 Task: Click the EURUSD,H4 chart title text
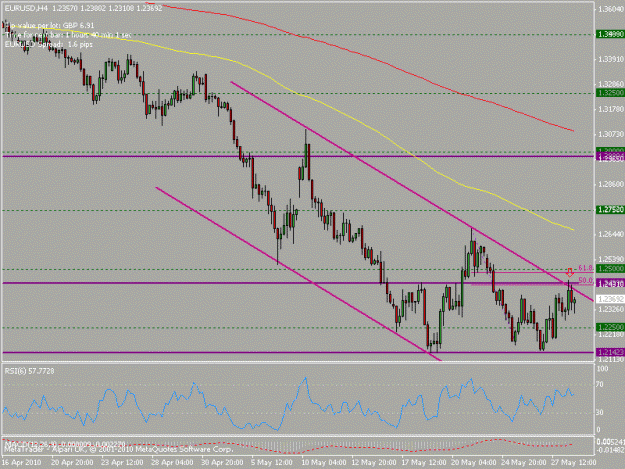tap(26, 8)
